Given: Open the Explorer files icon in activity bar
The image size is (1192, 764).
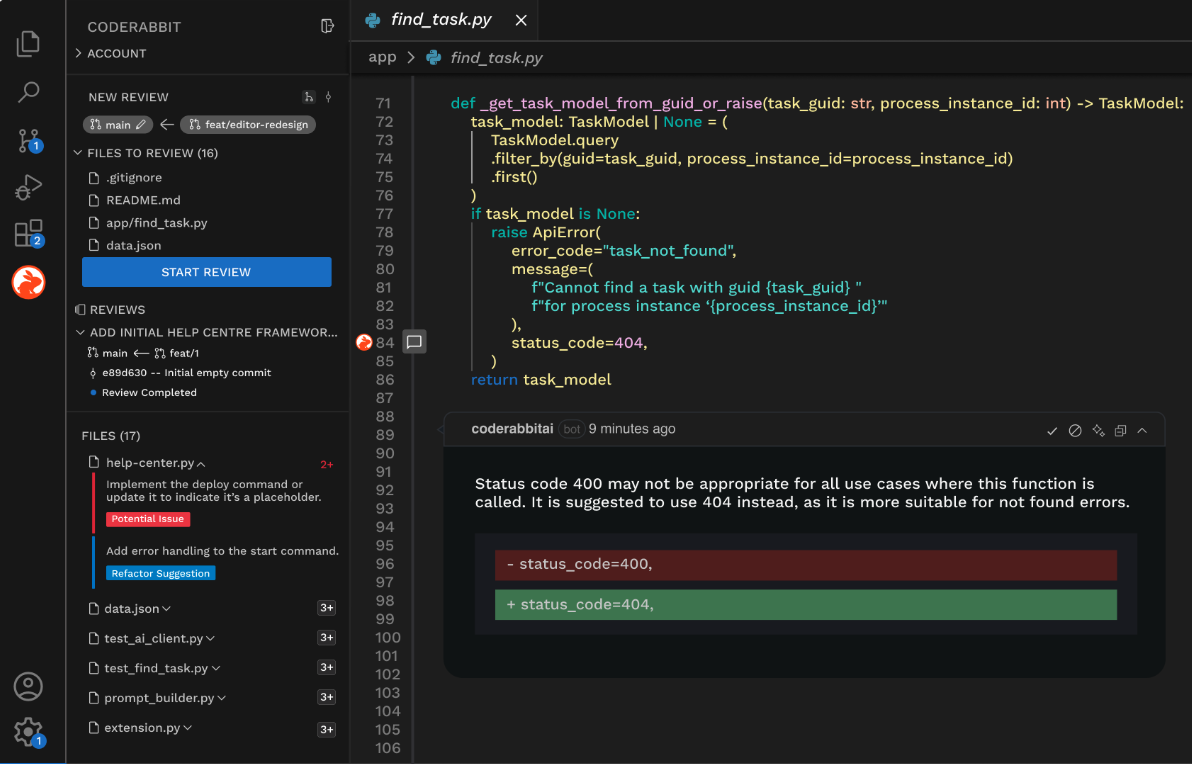Looking at the screenshot, I should 28,43.
